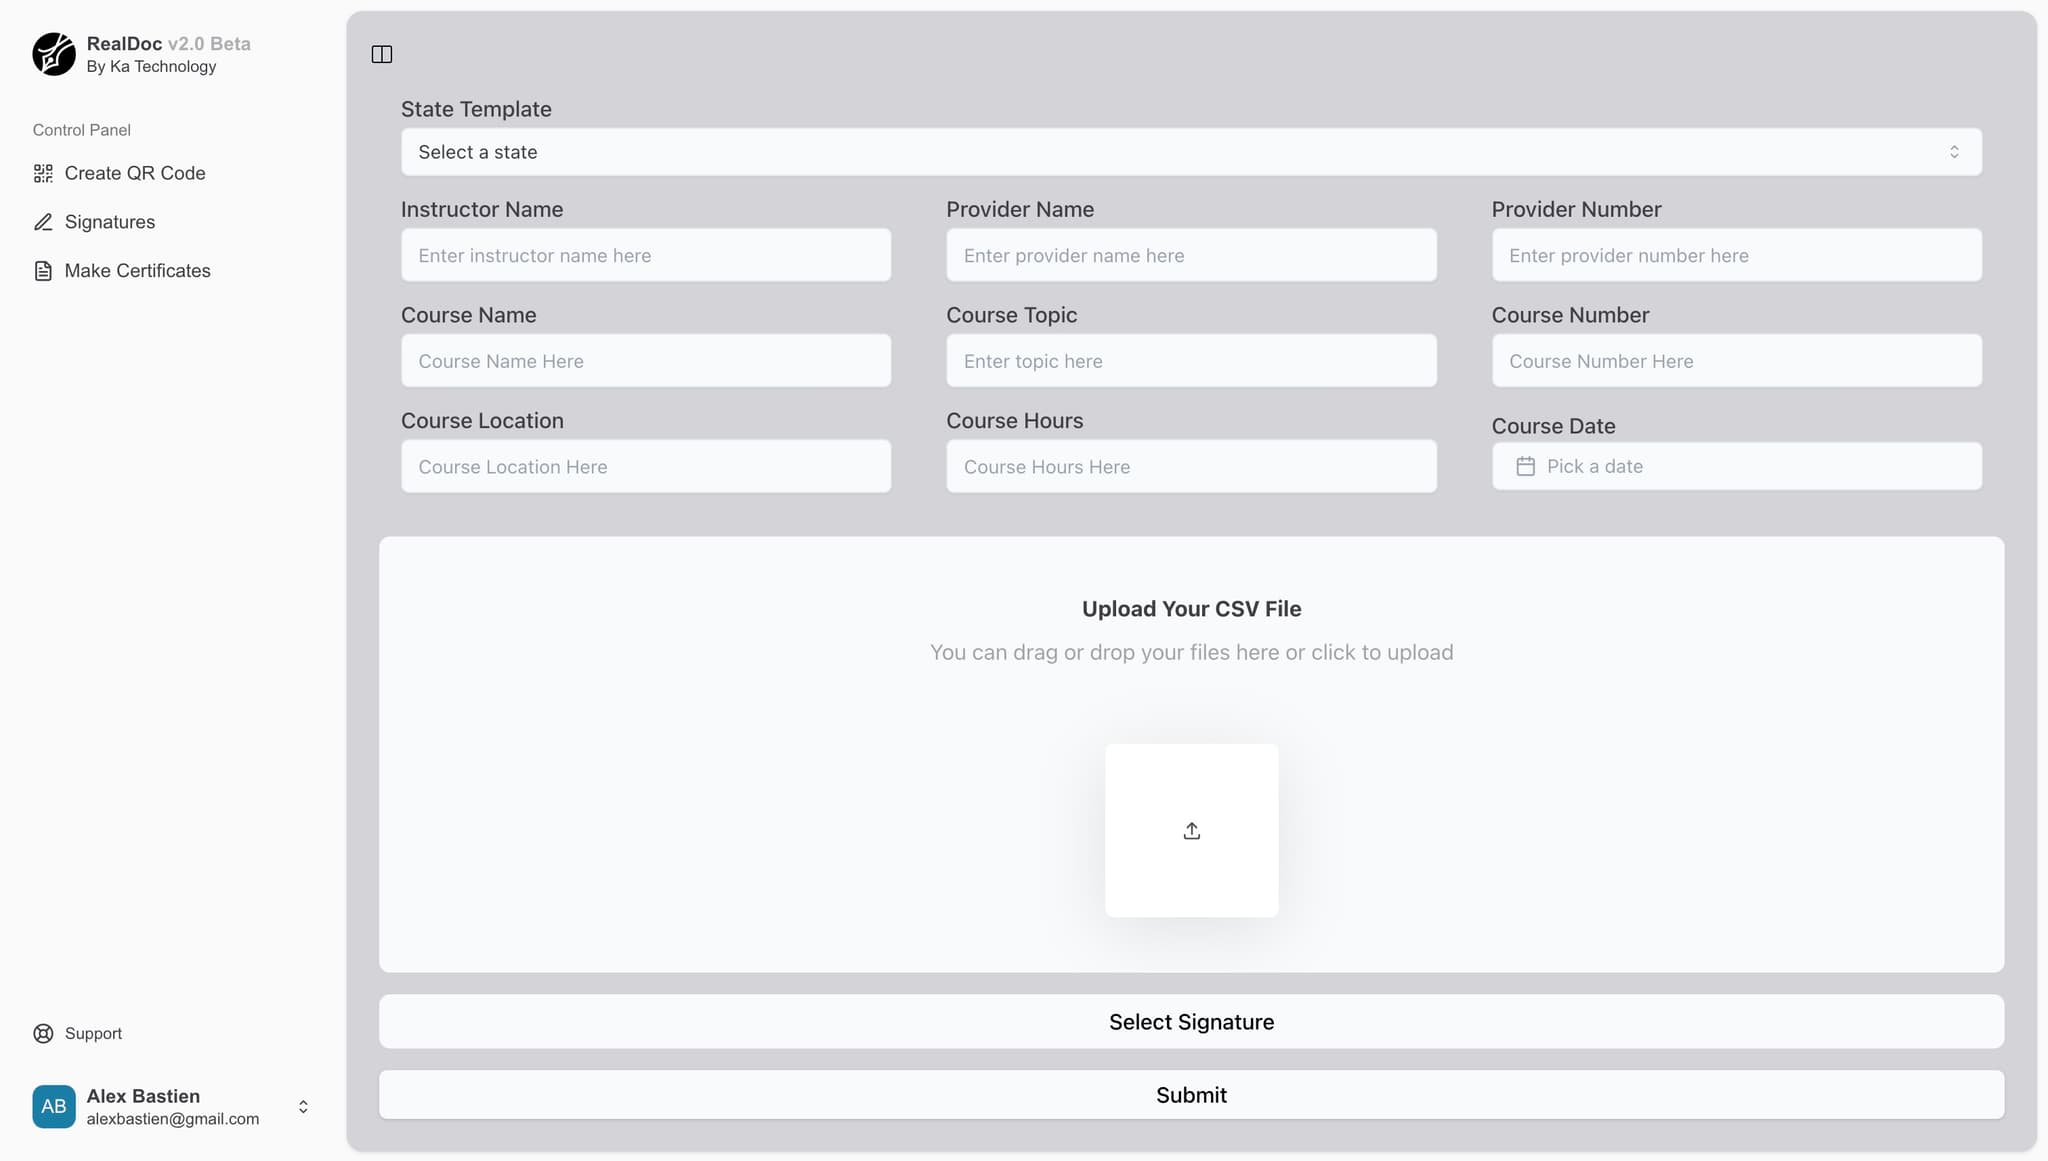Click the upload arrow icon tile
The width and height of the screenshot is (2048, 1161).
point(1191,830)
